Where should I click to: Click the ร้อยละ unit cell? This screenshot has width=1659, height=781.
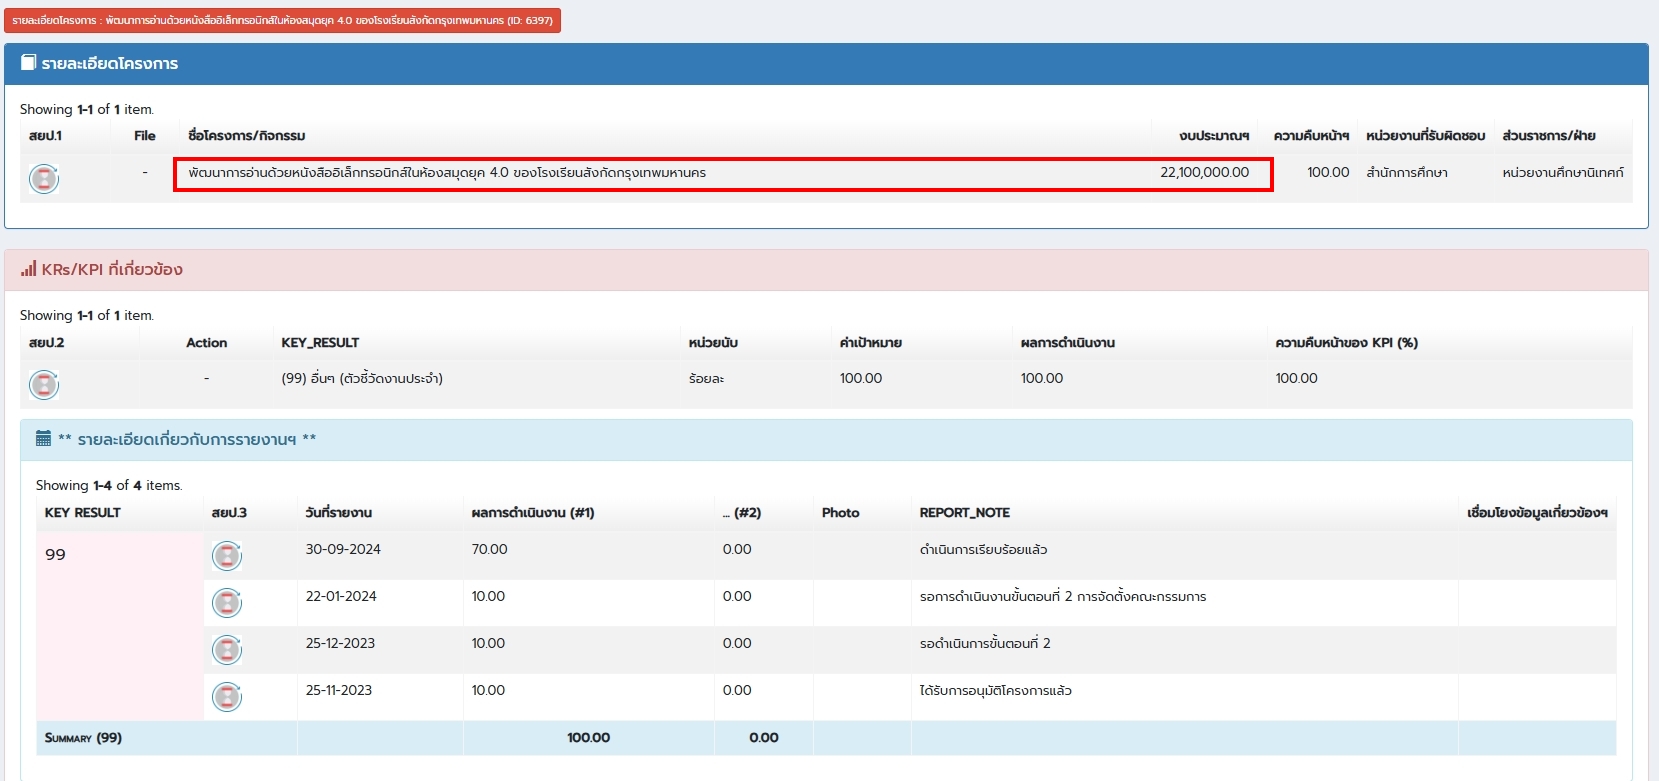pyautogui.click(x=706, y=379)
